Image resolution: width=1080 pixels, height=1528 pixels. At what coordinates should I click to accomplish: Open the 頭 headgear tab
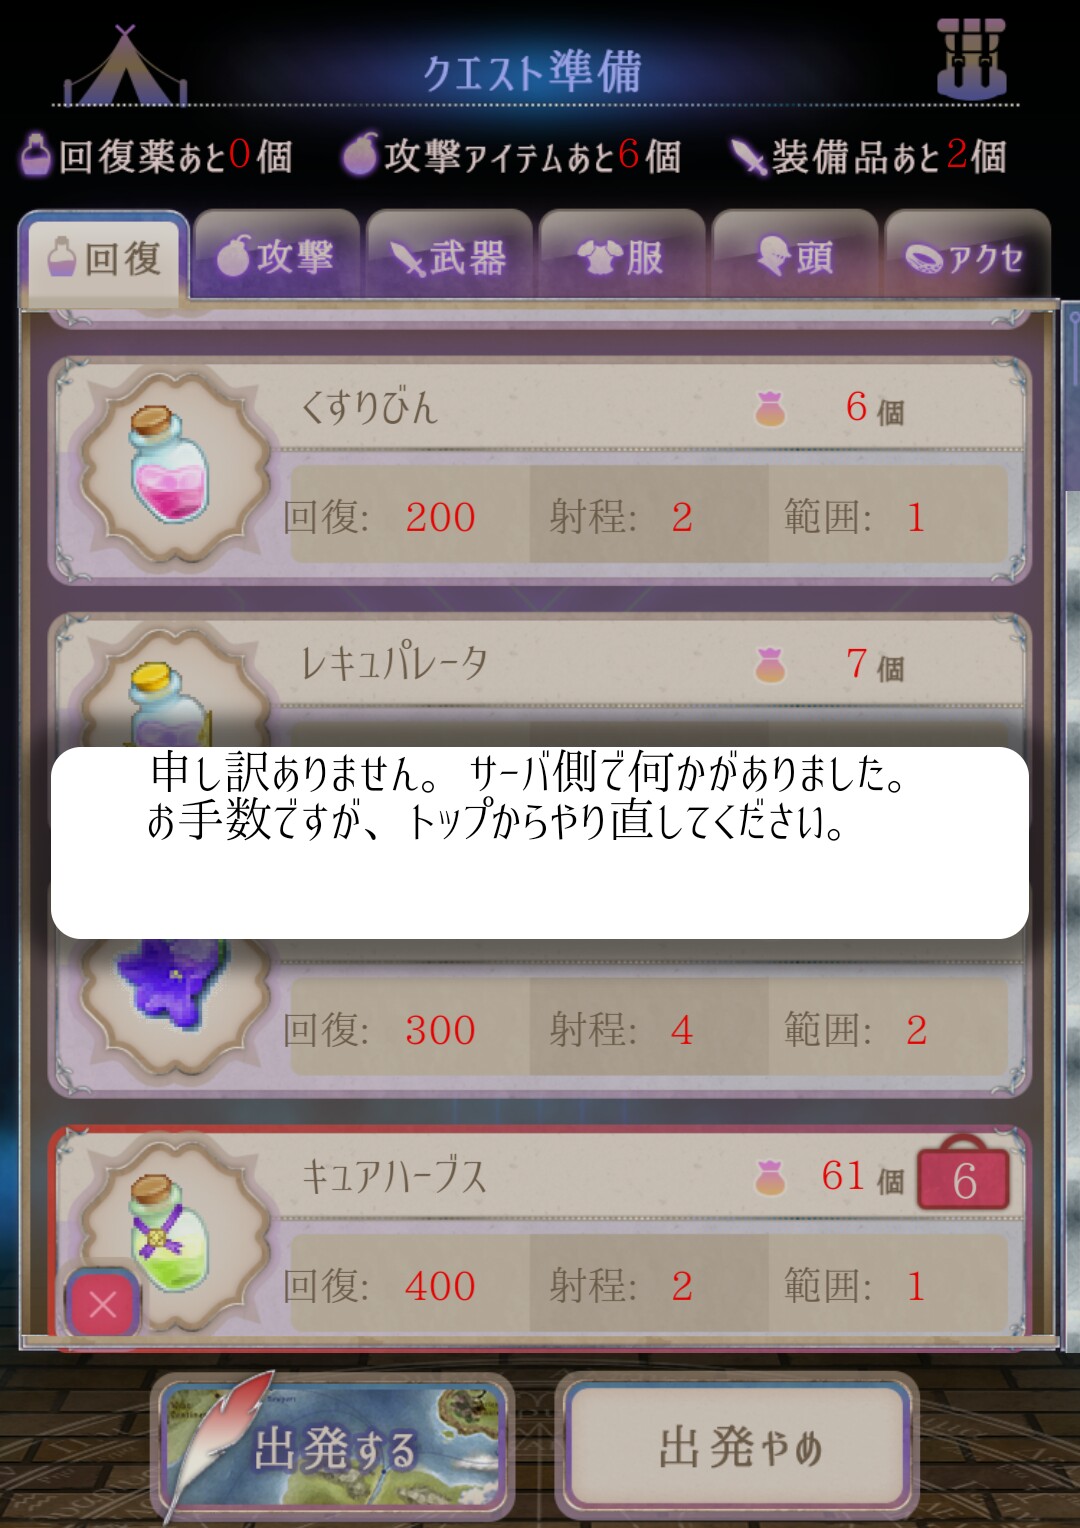tap(795, 256)
